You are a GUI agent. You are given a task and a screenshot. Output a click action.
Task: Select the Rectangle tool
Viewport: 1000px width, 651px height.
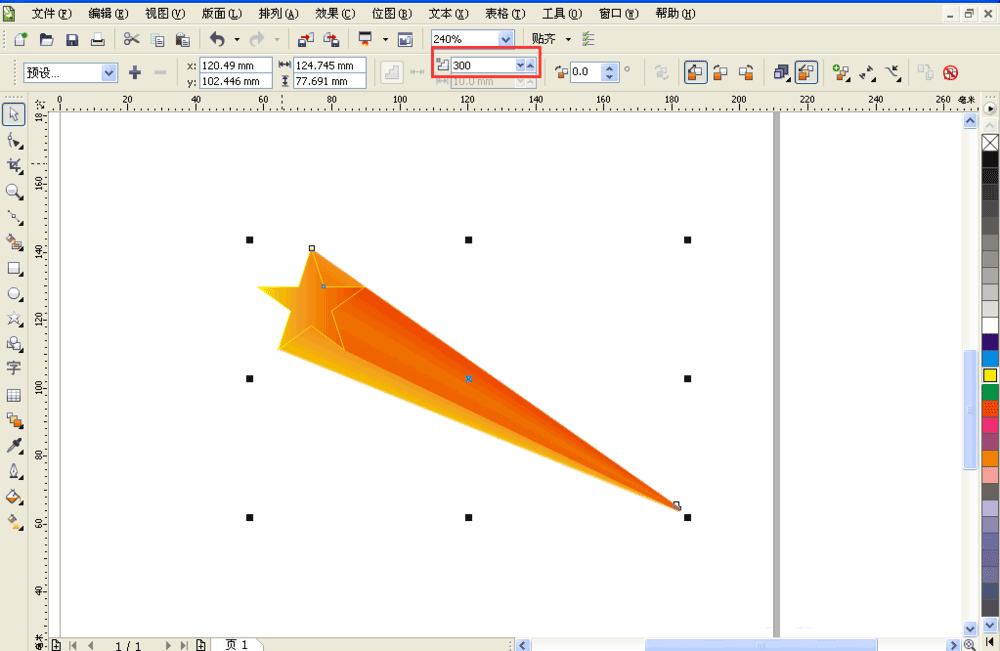click(14, 268)
